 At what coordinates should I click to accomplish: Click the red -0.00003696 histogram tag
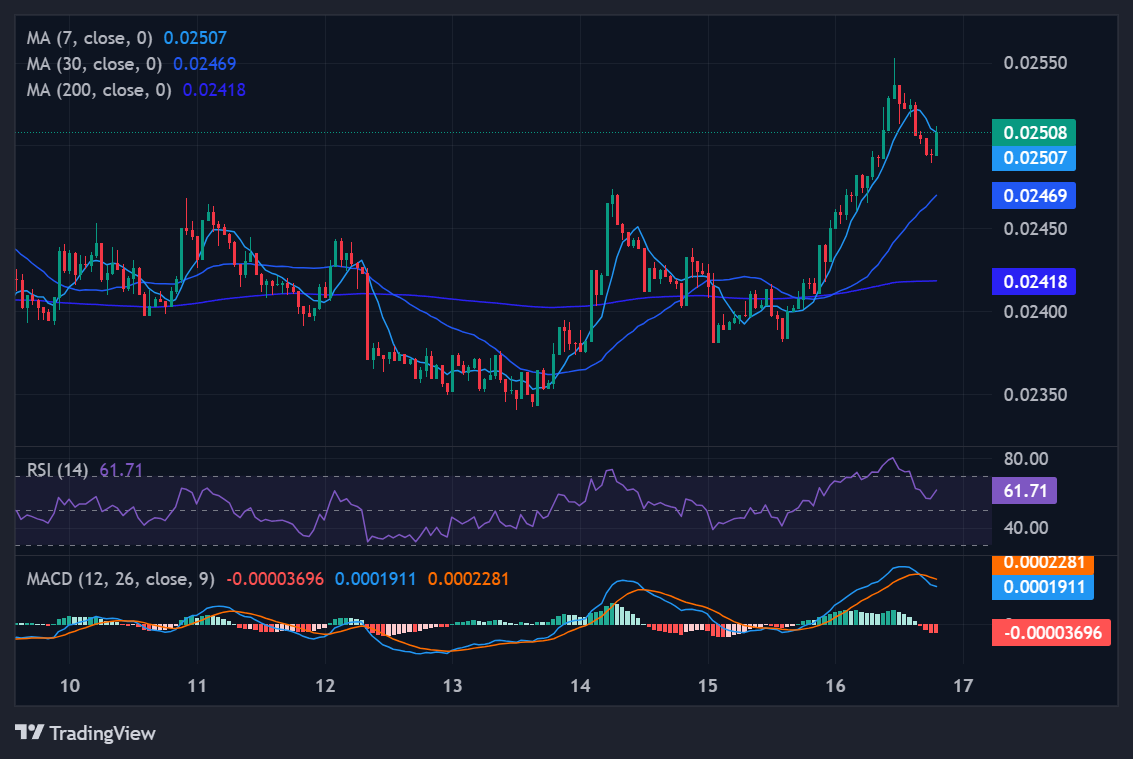click(x=1050, y=632)
